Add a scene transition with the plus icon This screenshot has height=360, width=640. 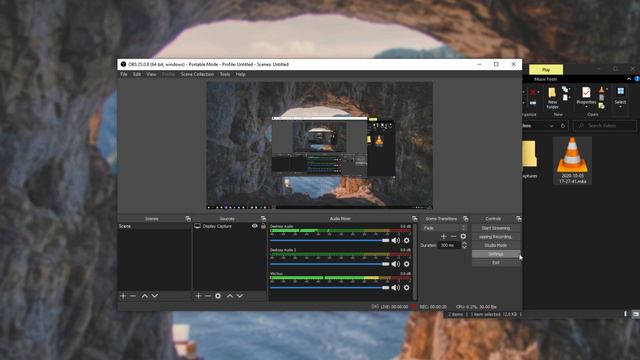[x=444, y=236]
